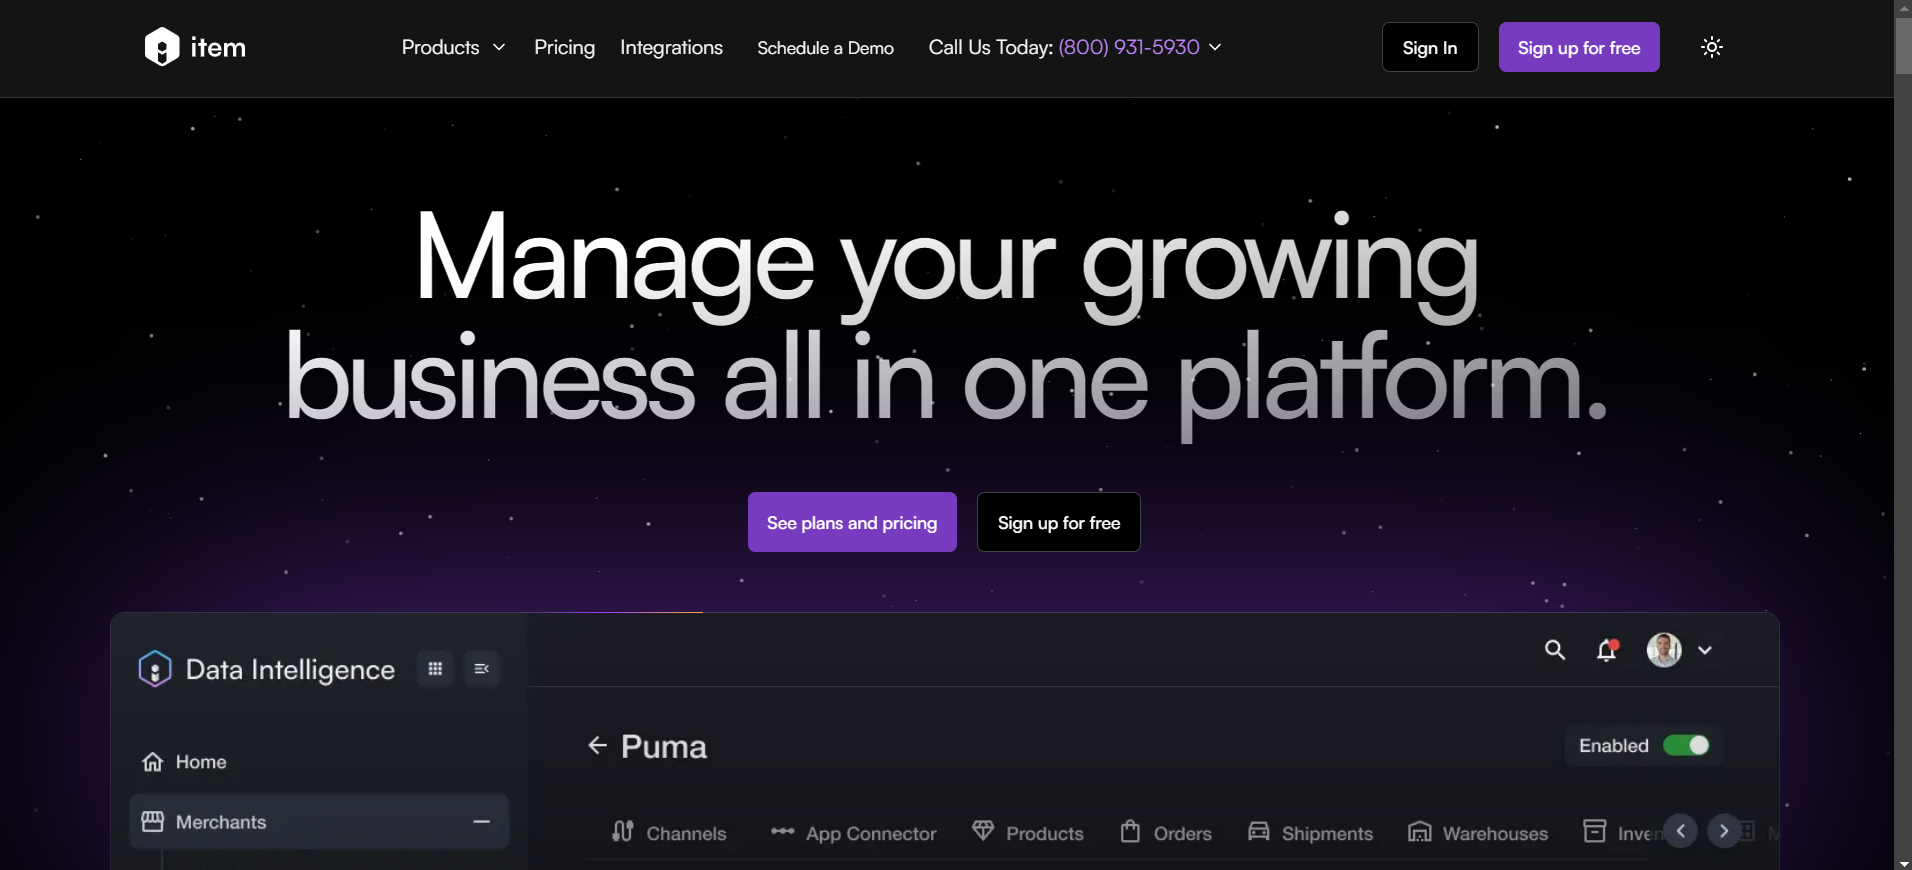The image size is (1912, 870).
Task: Expand the Call Us Today phone dropdown
Action: (x=1215, y=47)
